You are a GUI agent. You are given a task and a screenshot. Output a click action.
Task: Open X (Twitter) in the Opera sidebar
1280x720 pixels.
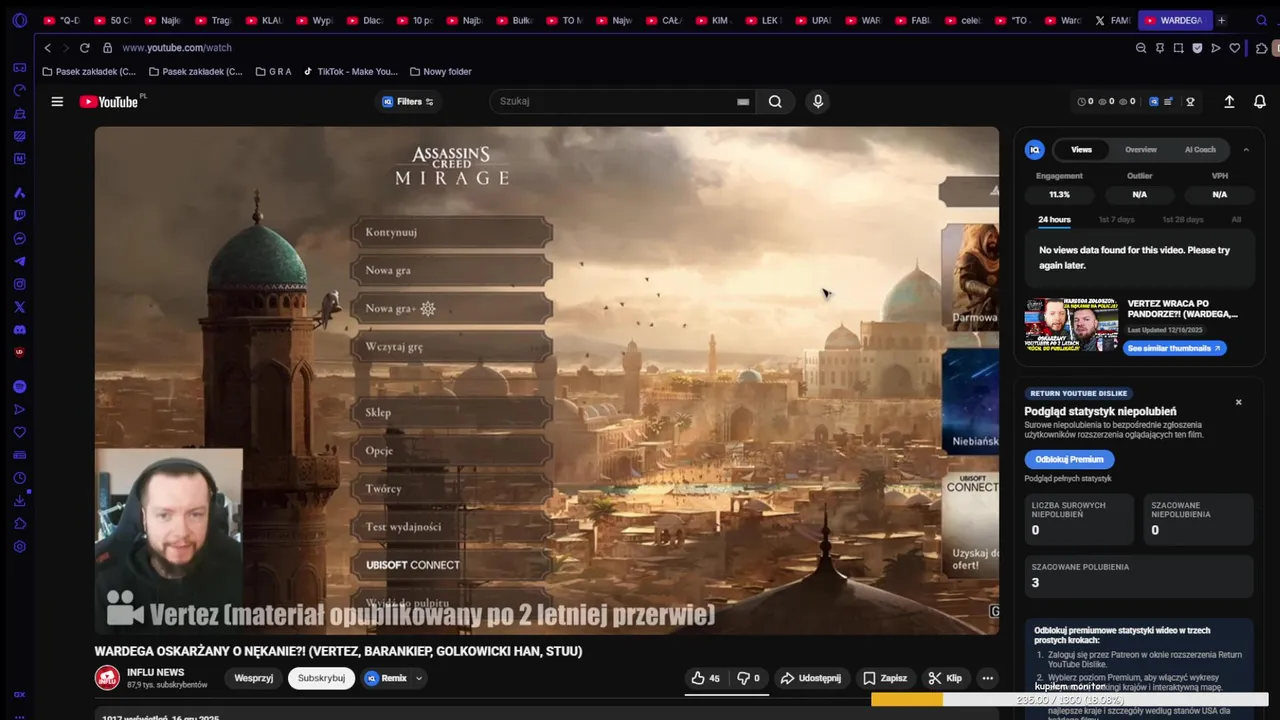(x=19, y=307)
